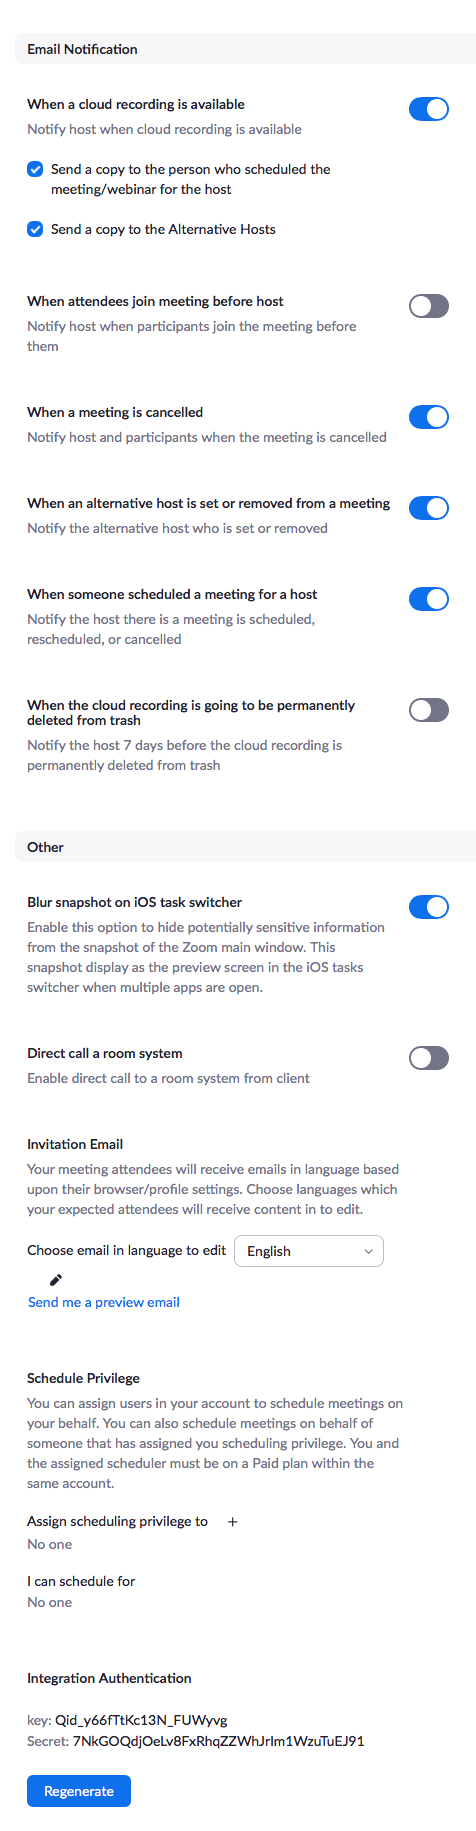Screen dimensions: 476x1831
Task: Click the plus icon to assign scheduling privilege
Action: (233, 1521)
